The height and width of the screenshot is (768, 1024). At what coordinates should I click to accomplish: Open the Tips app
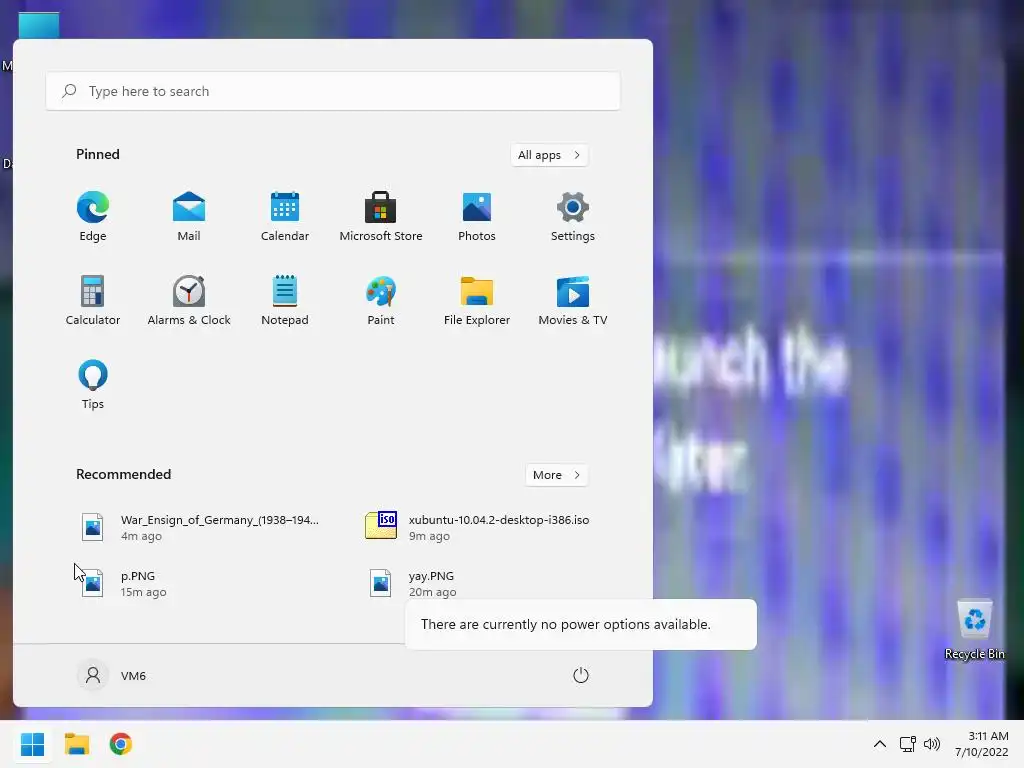93,384
